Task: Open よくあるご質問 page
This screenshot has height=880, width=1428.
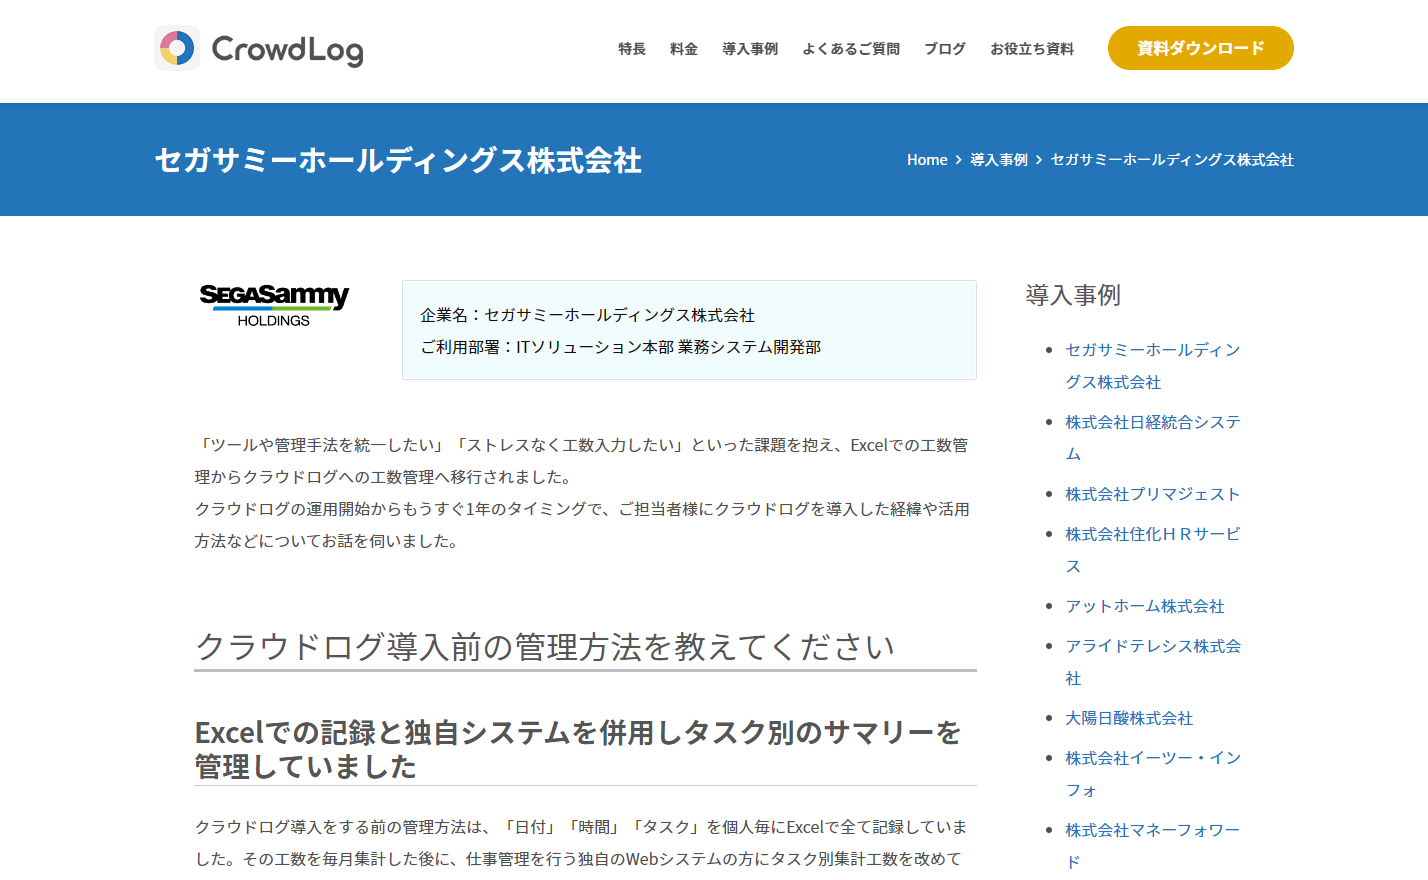Action: point(850,49)
